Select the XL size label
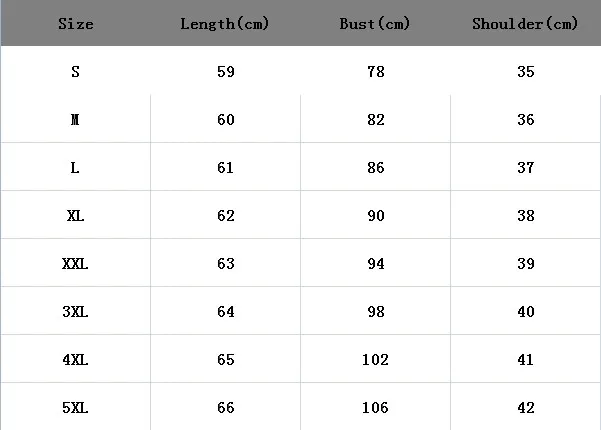This screenshot has width=601, height=430. [75, 216]
